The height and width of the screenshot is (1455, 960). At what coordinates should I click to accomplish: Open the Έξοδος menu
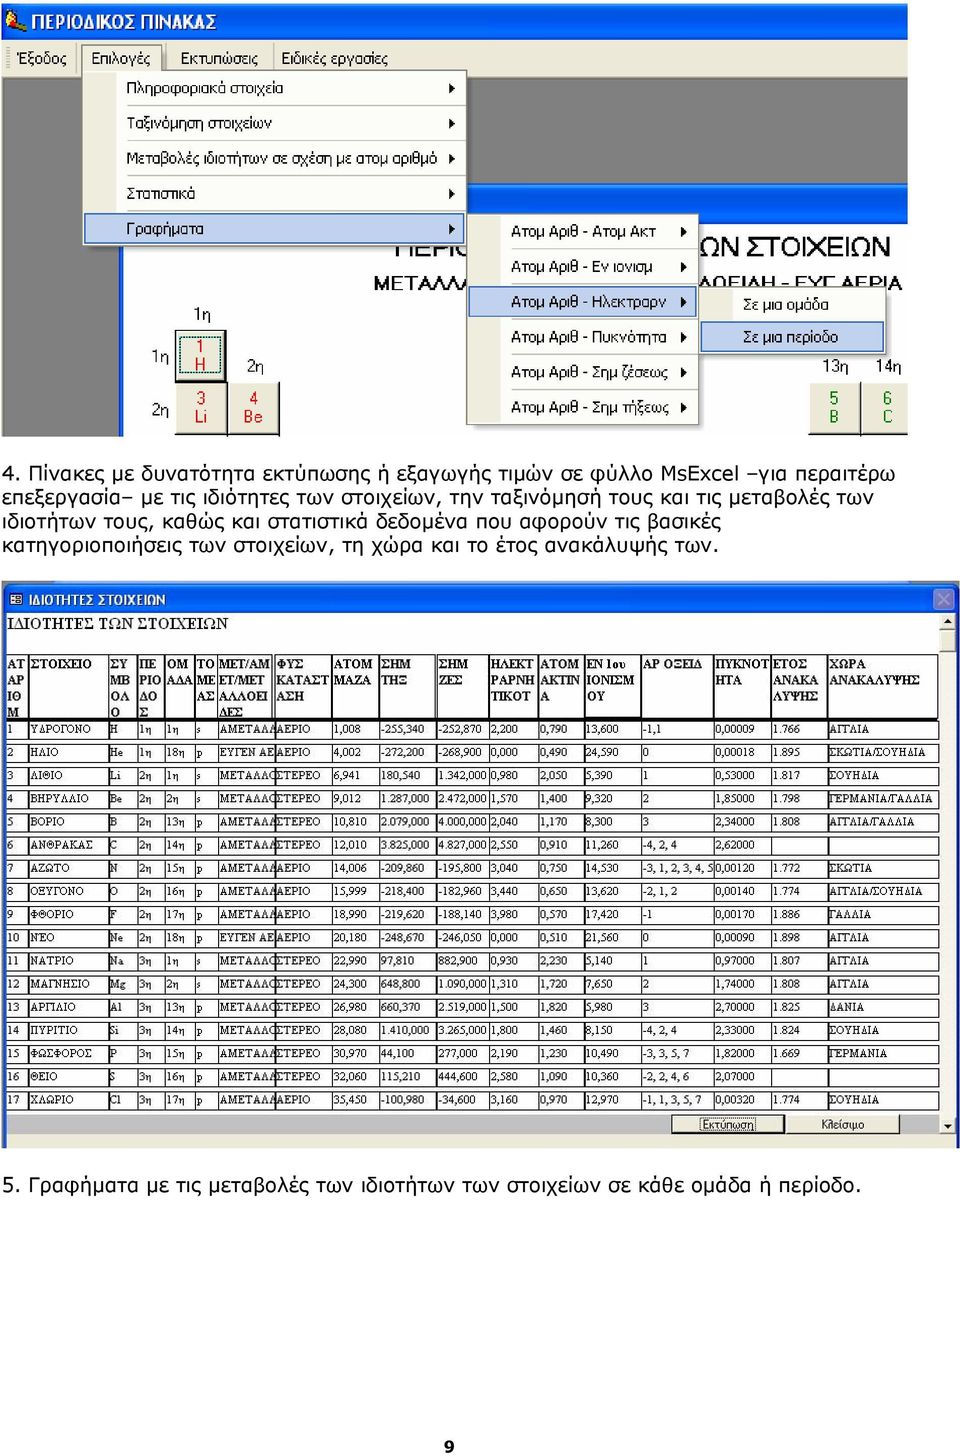(x=42, y=58)
